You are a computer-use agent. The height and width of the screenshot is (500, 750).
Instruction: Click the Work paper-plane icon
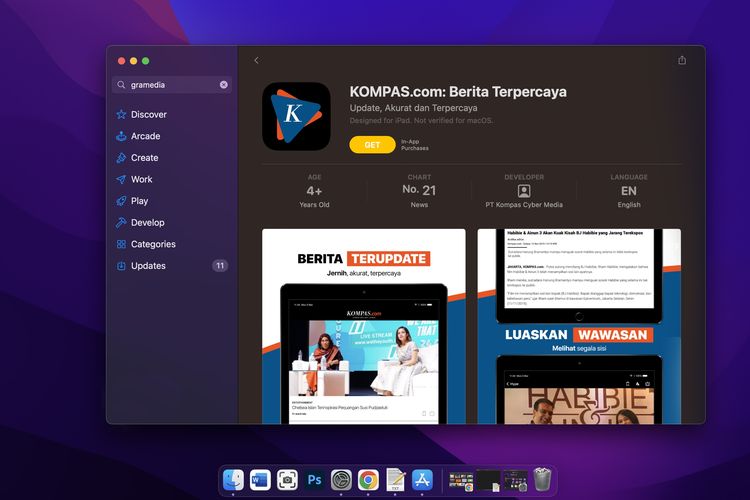coord(121,179)
